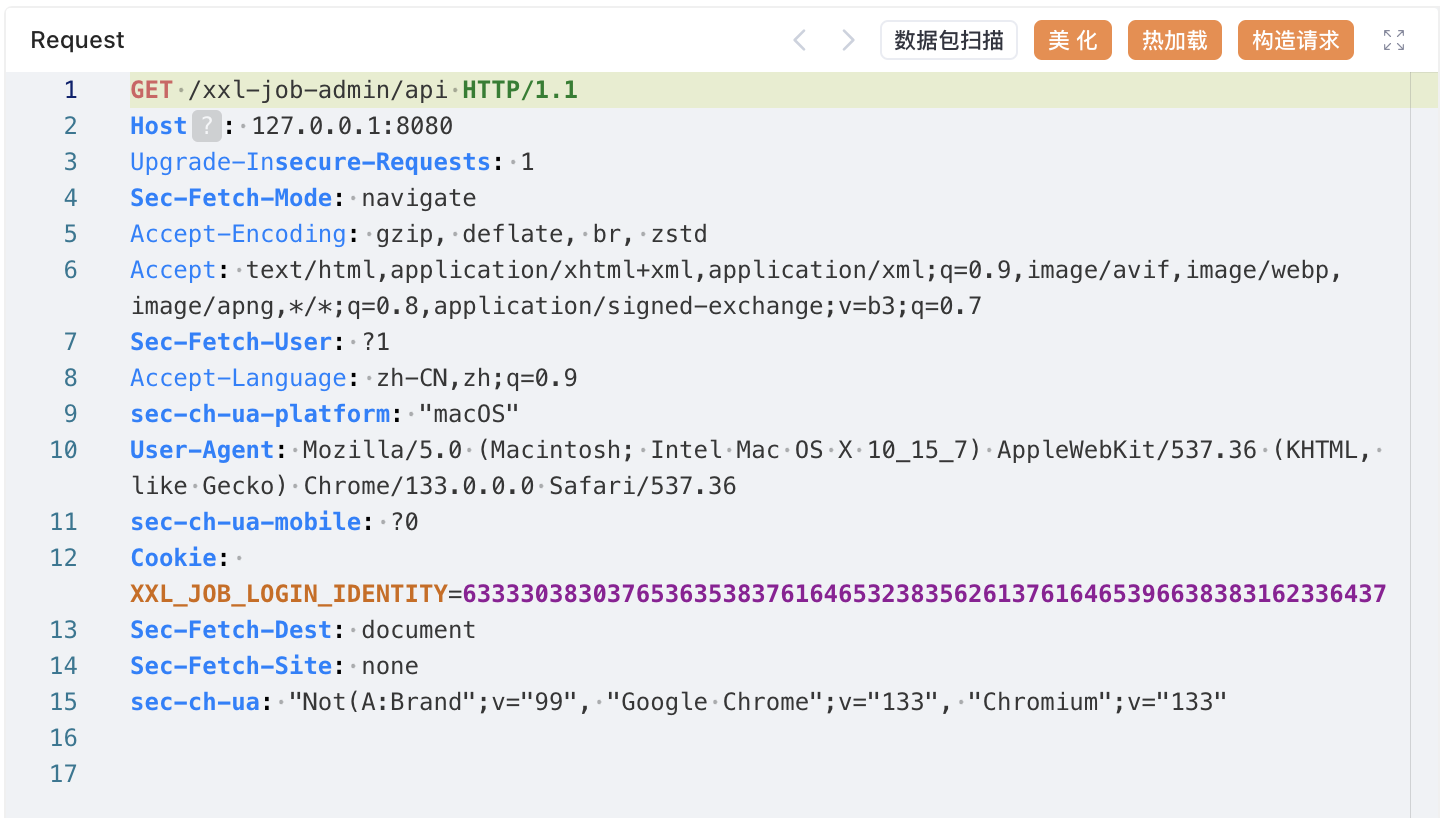
Task: Click the GET method keyword
Action: pyautogui.click(x=151, y=90)
